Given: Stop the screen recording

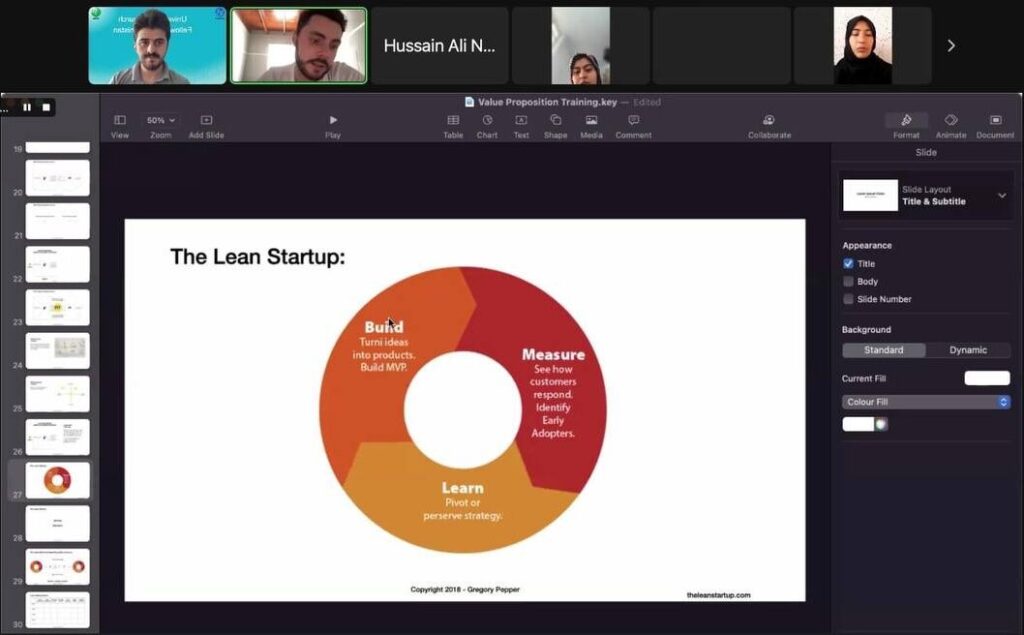Looking at the screenshot, I should (x=46, y=107).
